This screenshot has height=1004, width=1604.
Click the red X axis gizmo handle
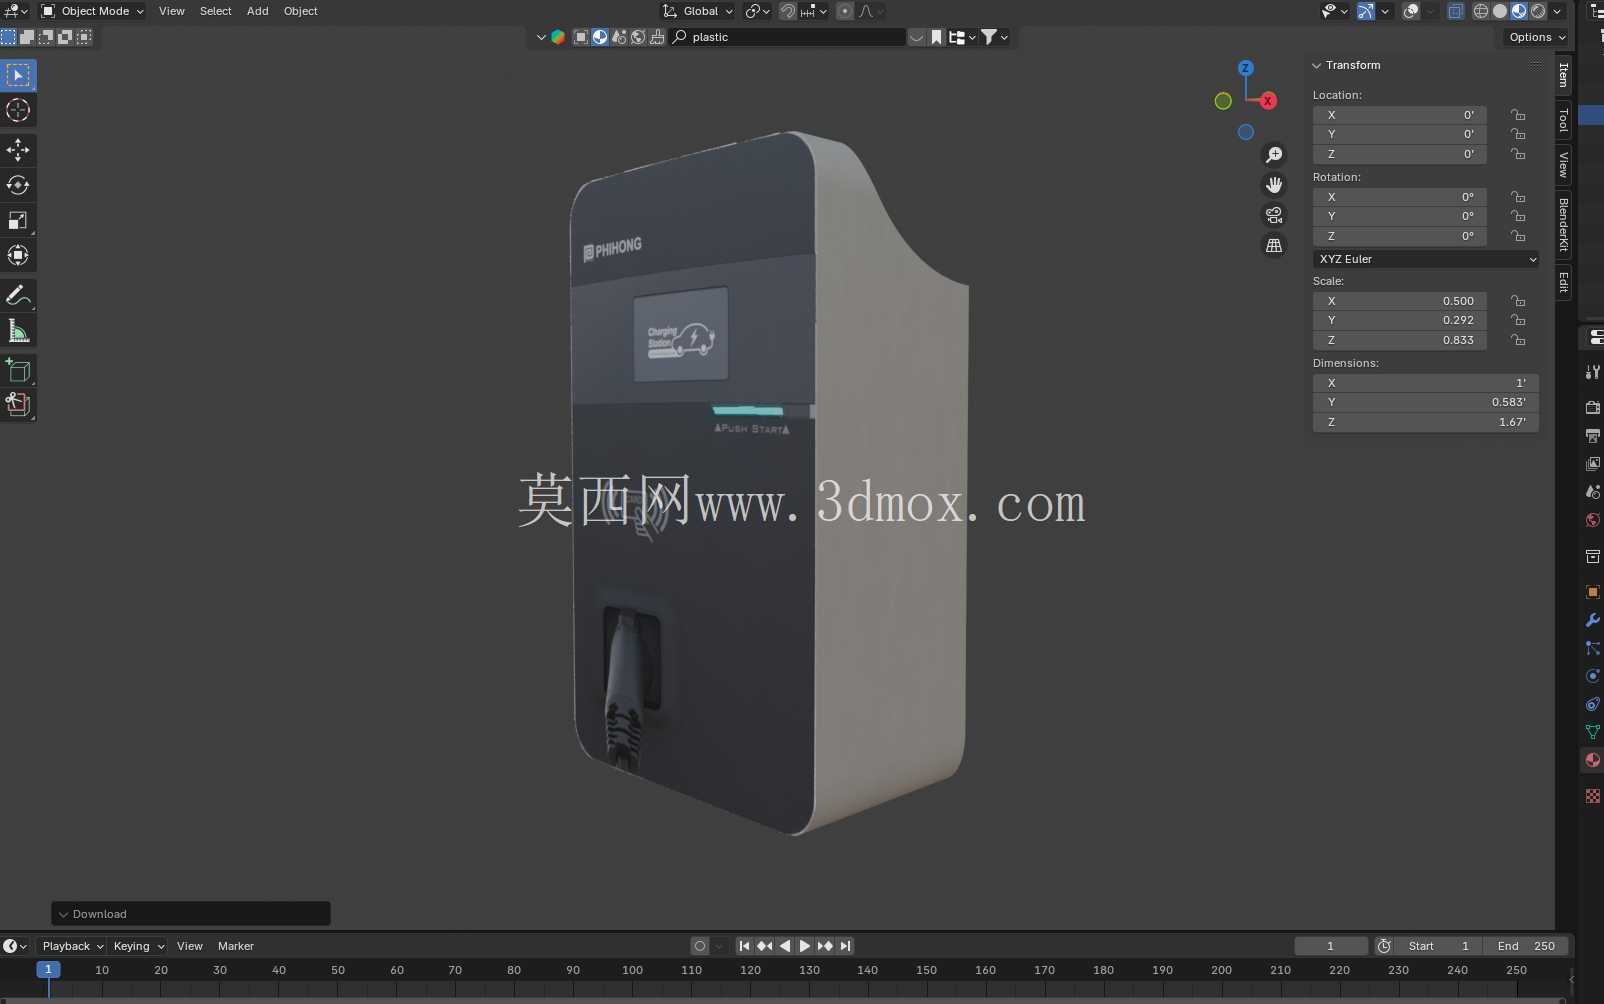1268,101
